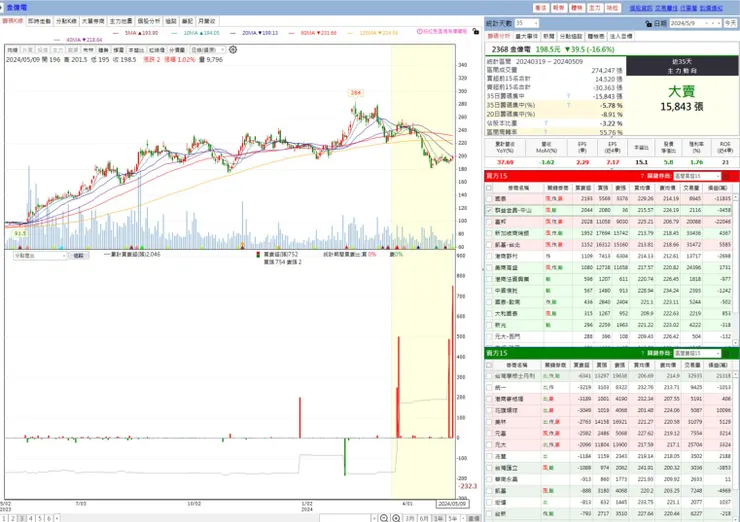Open the chart settings target icon
The width and height of the screenshot is (740, 522).
[x=233, y=50]
